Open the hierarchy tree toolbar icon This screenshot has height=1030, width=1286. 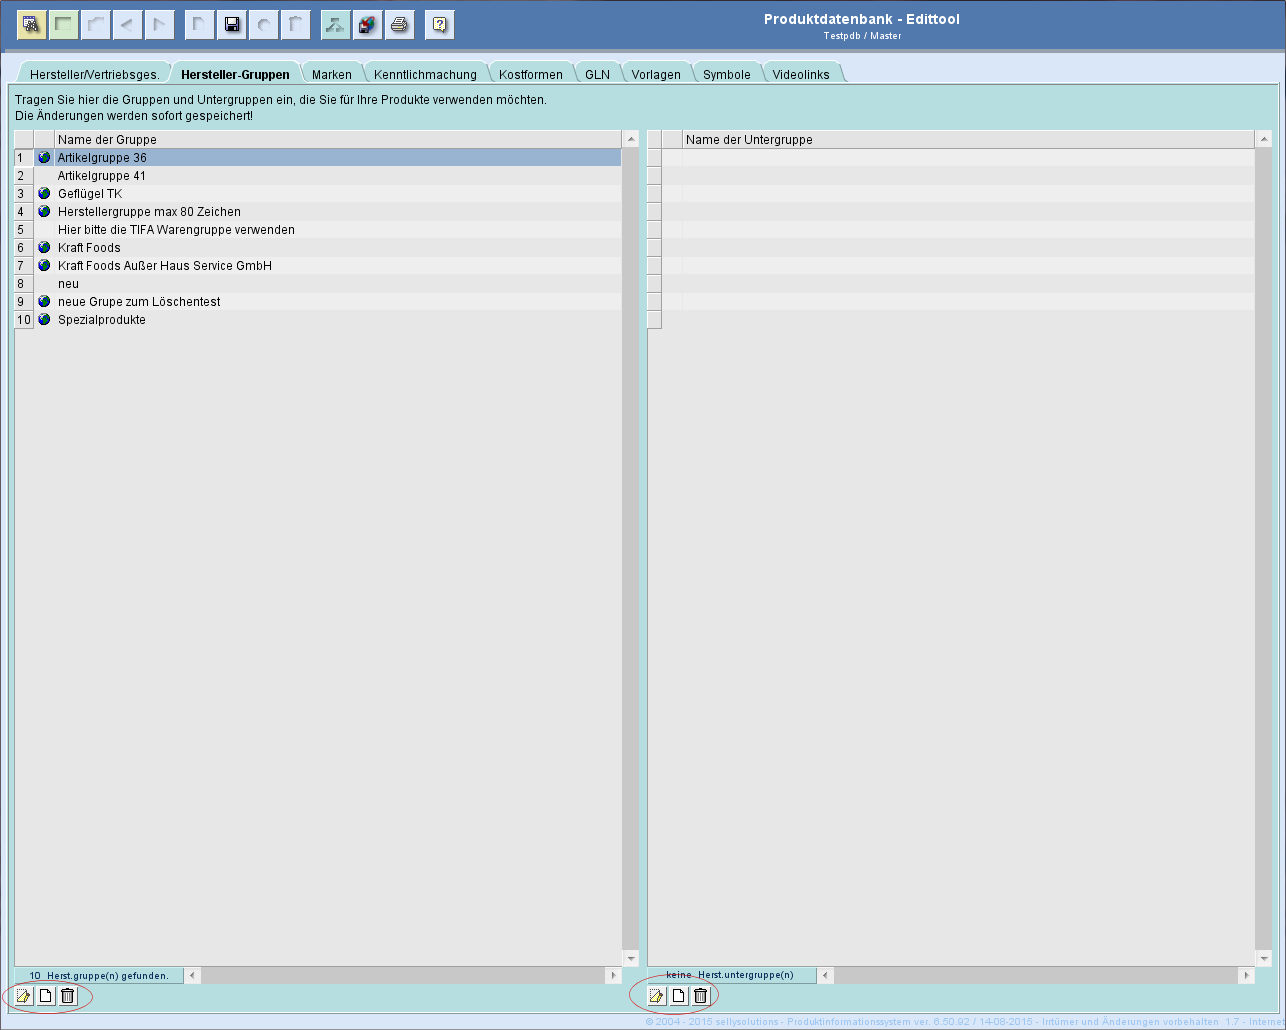point(335,25)
